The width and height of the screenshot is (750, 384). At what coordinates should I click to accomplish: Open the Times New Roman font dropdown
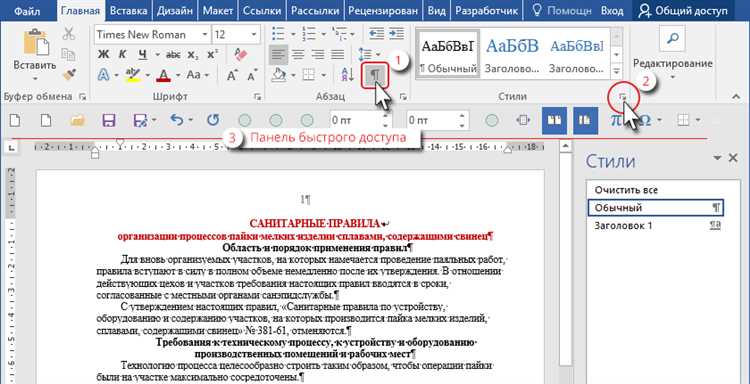tap(205, 34)
